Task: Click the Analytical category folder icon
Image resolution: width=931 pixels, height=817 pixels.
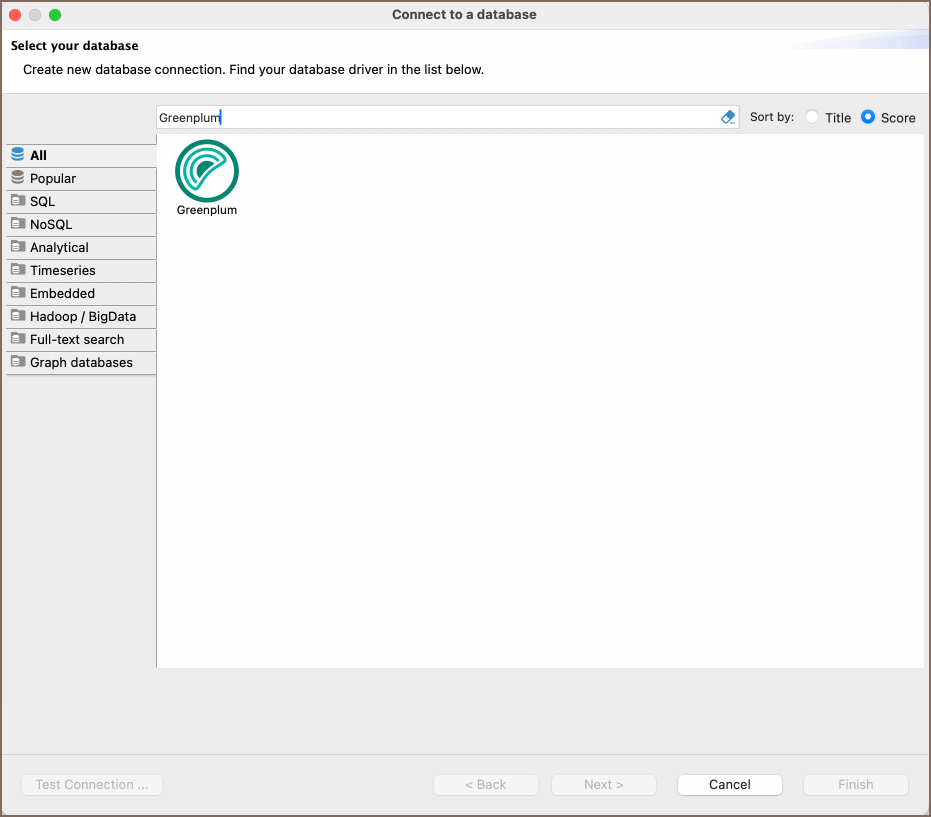Action: pyautogui.click(x=18, y=247)
